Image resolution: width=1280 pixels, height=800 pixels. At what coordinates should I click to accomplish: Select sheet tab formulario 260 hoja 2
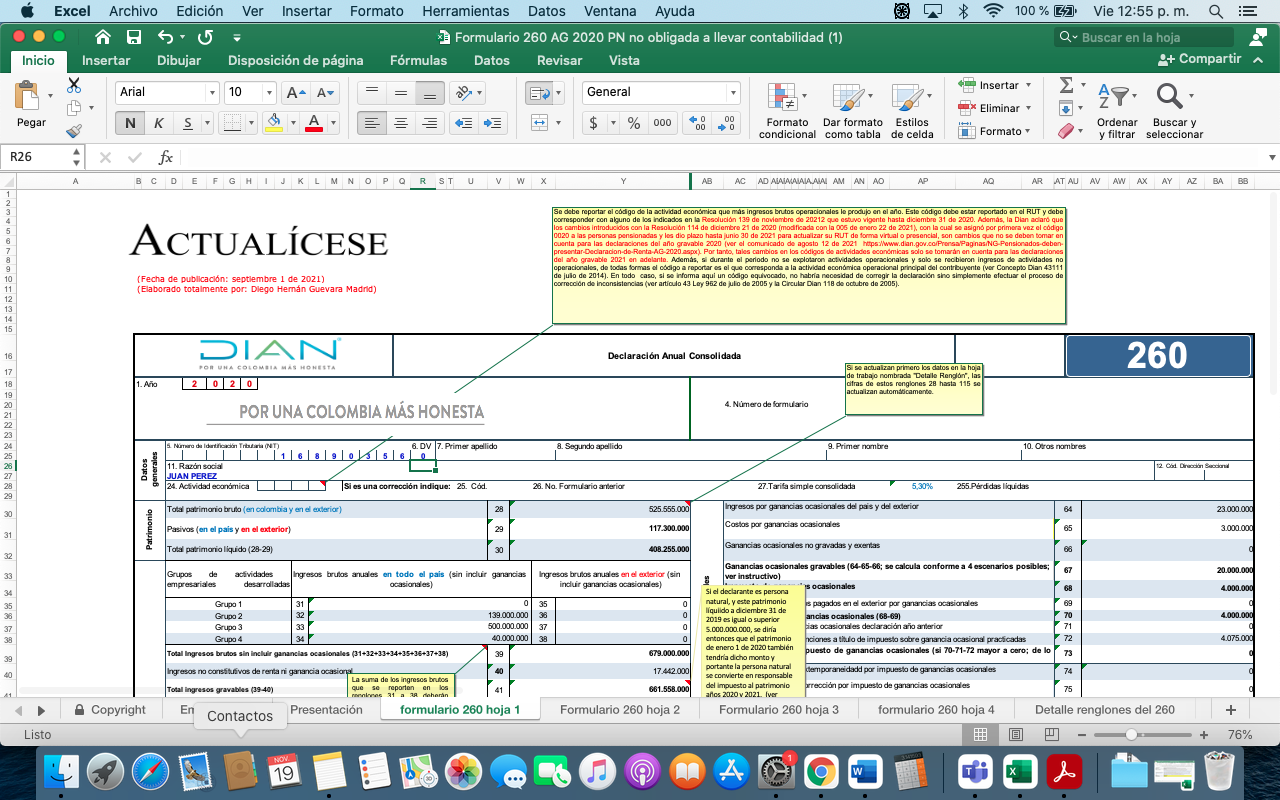click(620, 709)
